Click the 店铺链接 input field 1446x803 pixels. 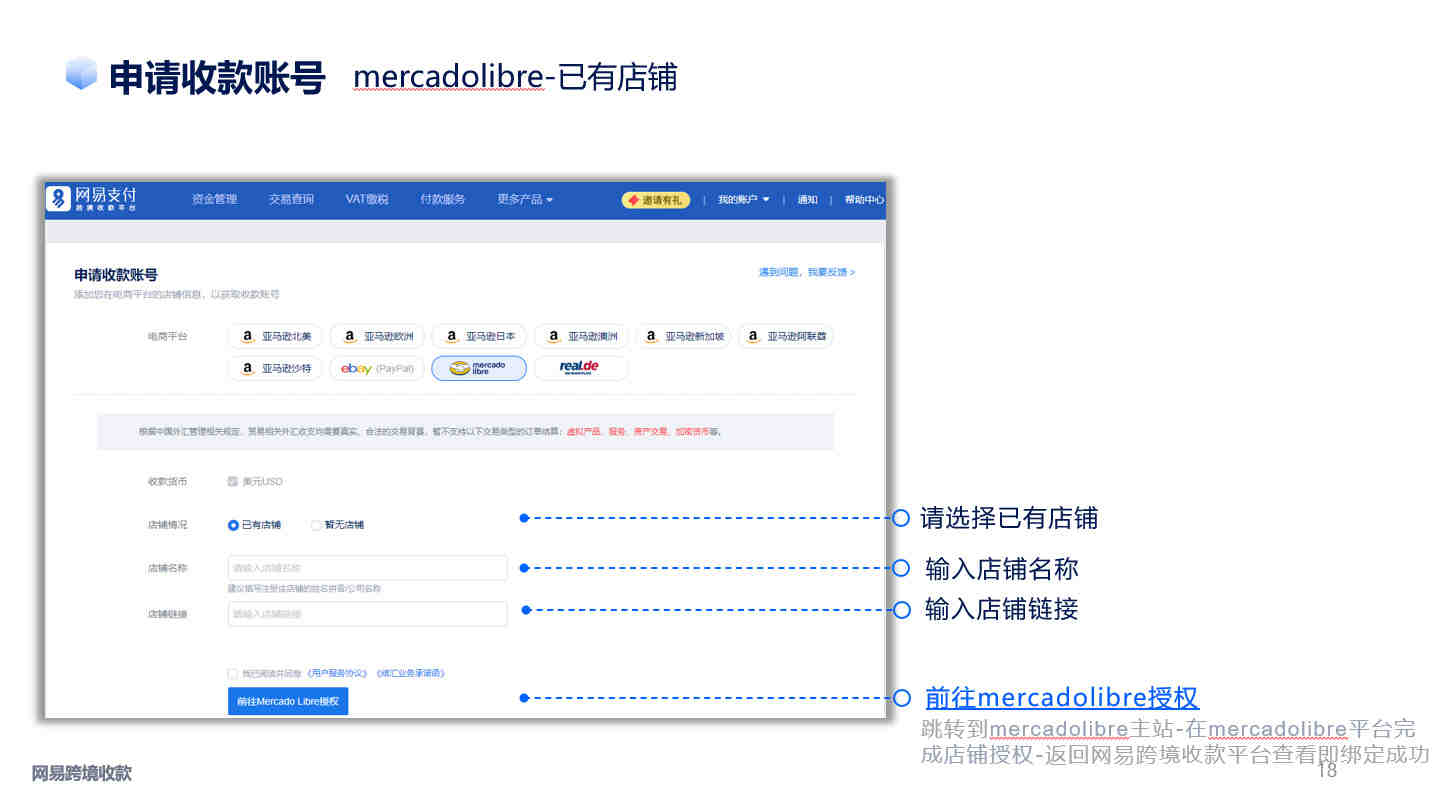pos(367,614)
